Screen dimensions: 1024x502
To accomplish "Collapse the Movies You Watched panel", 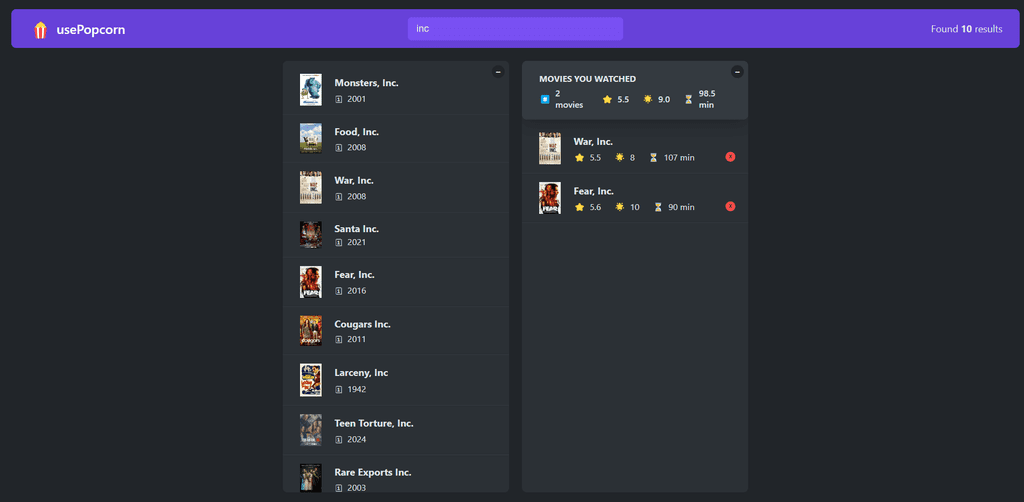I will coord(737,72).
